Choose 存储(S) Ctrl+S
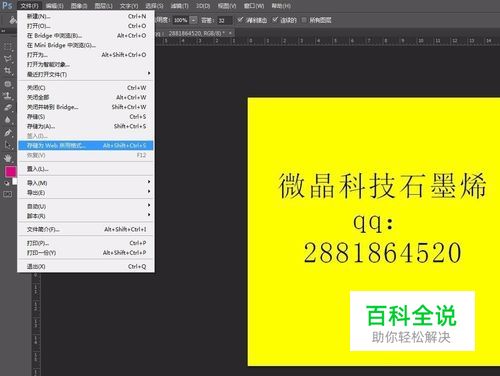Viewport: 500px width, 376px height. (86, 117)
